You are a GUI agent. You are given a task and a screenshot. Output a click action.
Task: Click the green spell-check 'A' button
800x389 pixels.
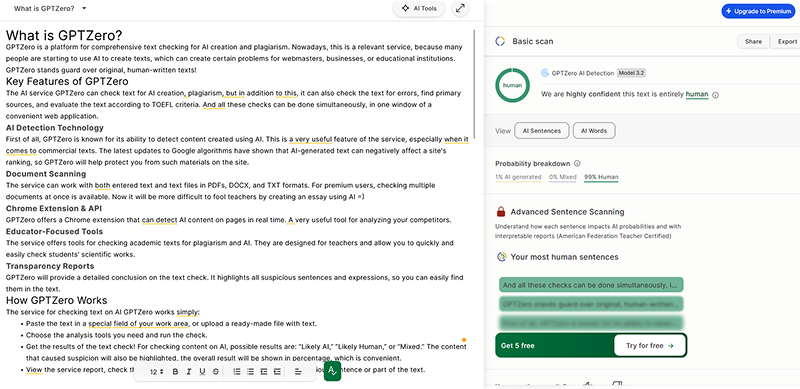tap(332, 371)
